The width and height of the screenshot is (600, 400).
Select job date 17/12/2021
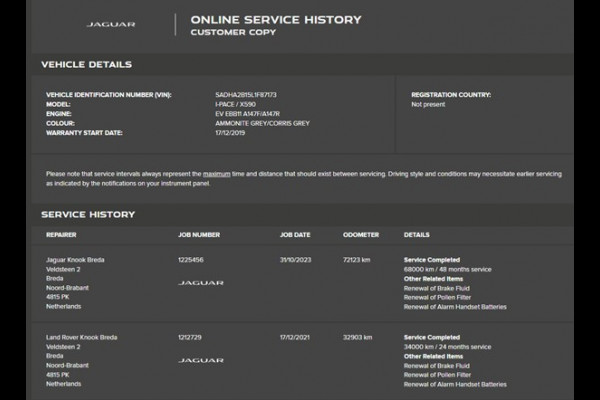click(295, 337)
